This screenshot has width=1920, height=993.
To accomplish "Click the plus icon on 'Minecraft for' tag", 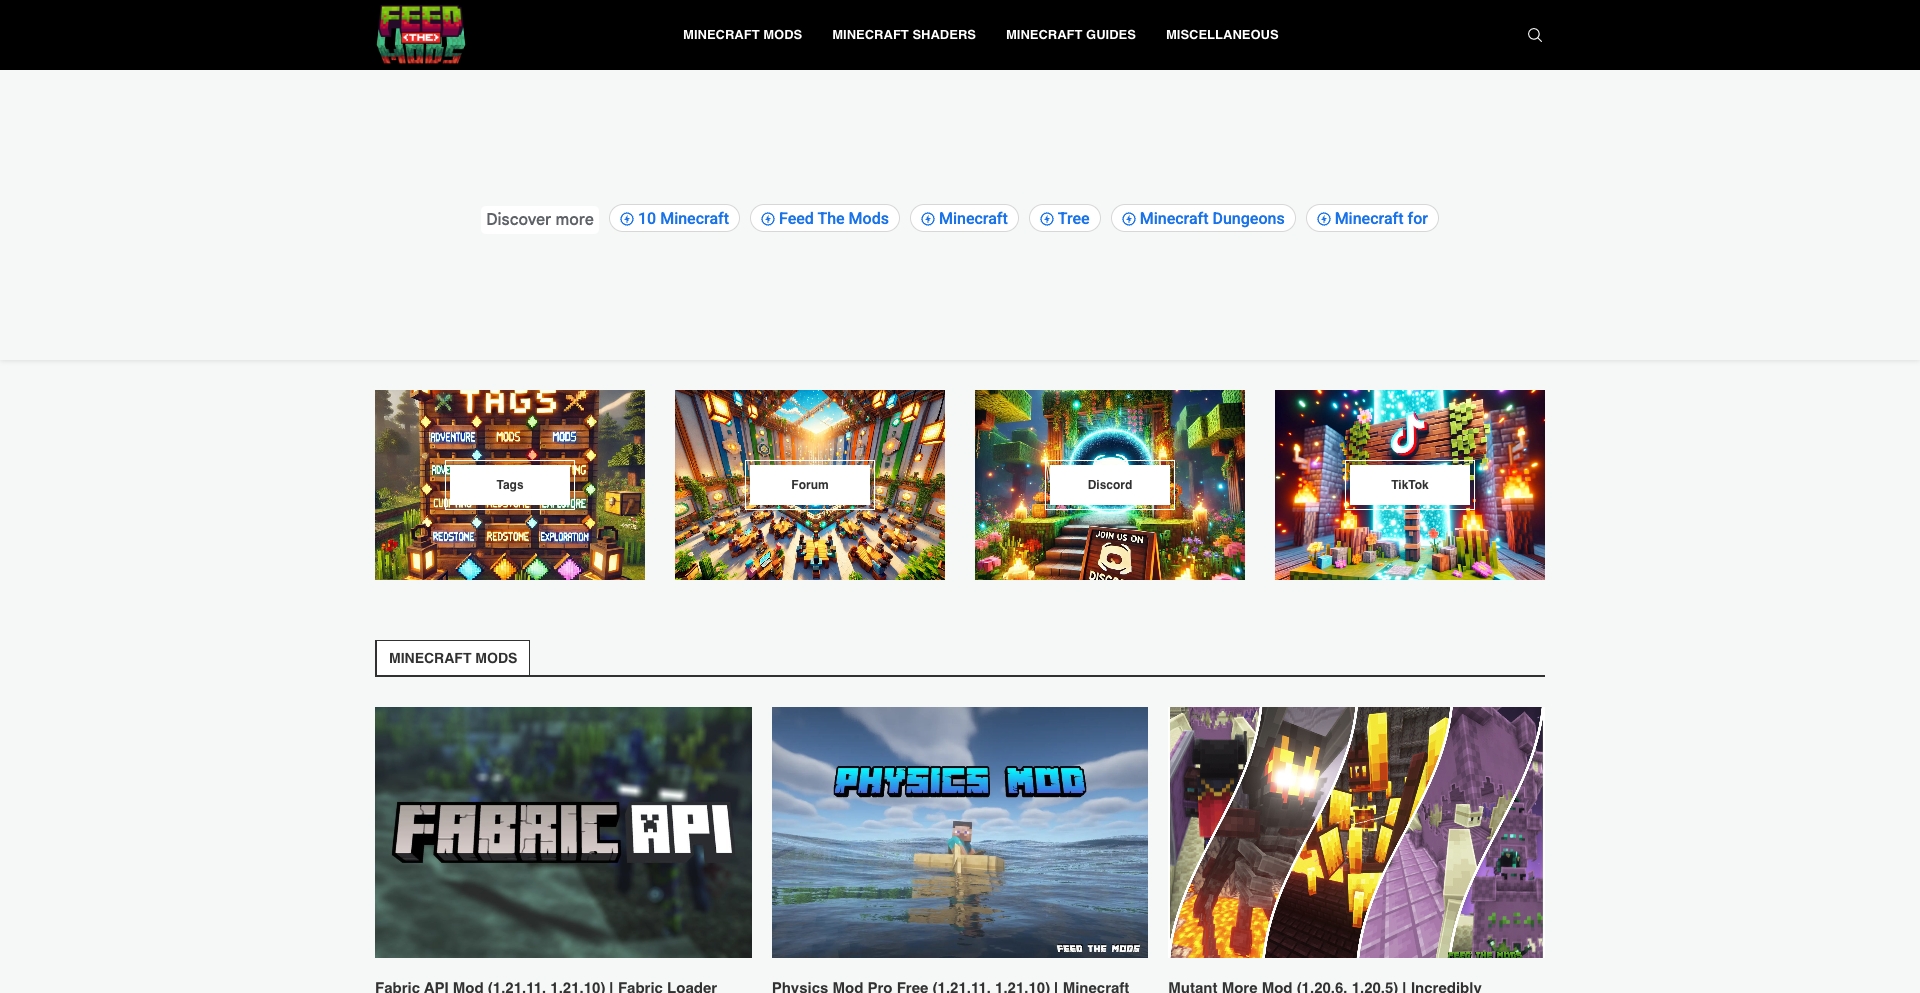I will point(1323,218).
